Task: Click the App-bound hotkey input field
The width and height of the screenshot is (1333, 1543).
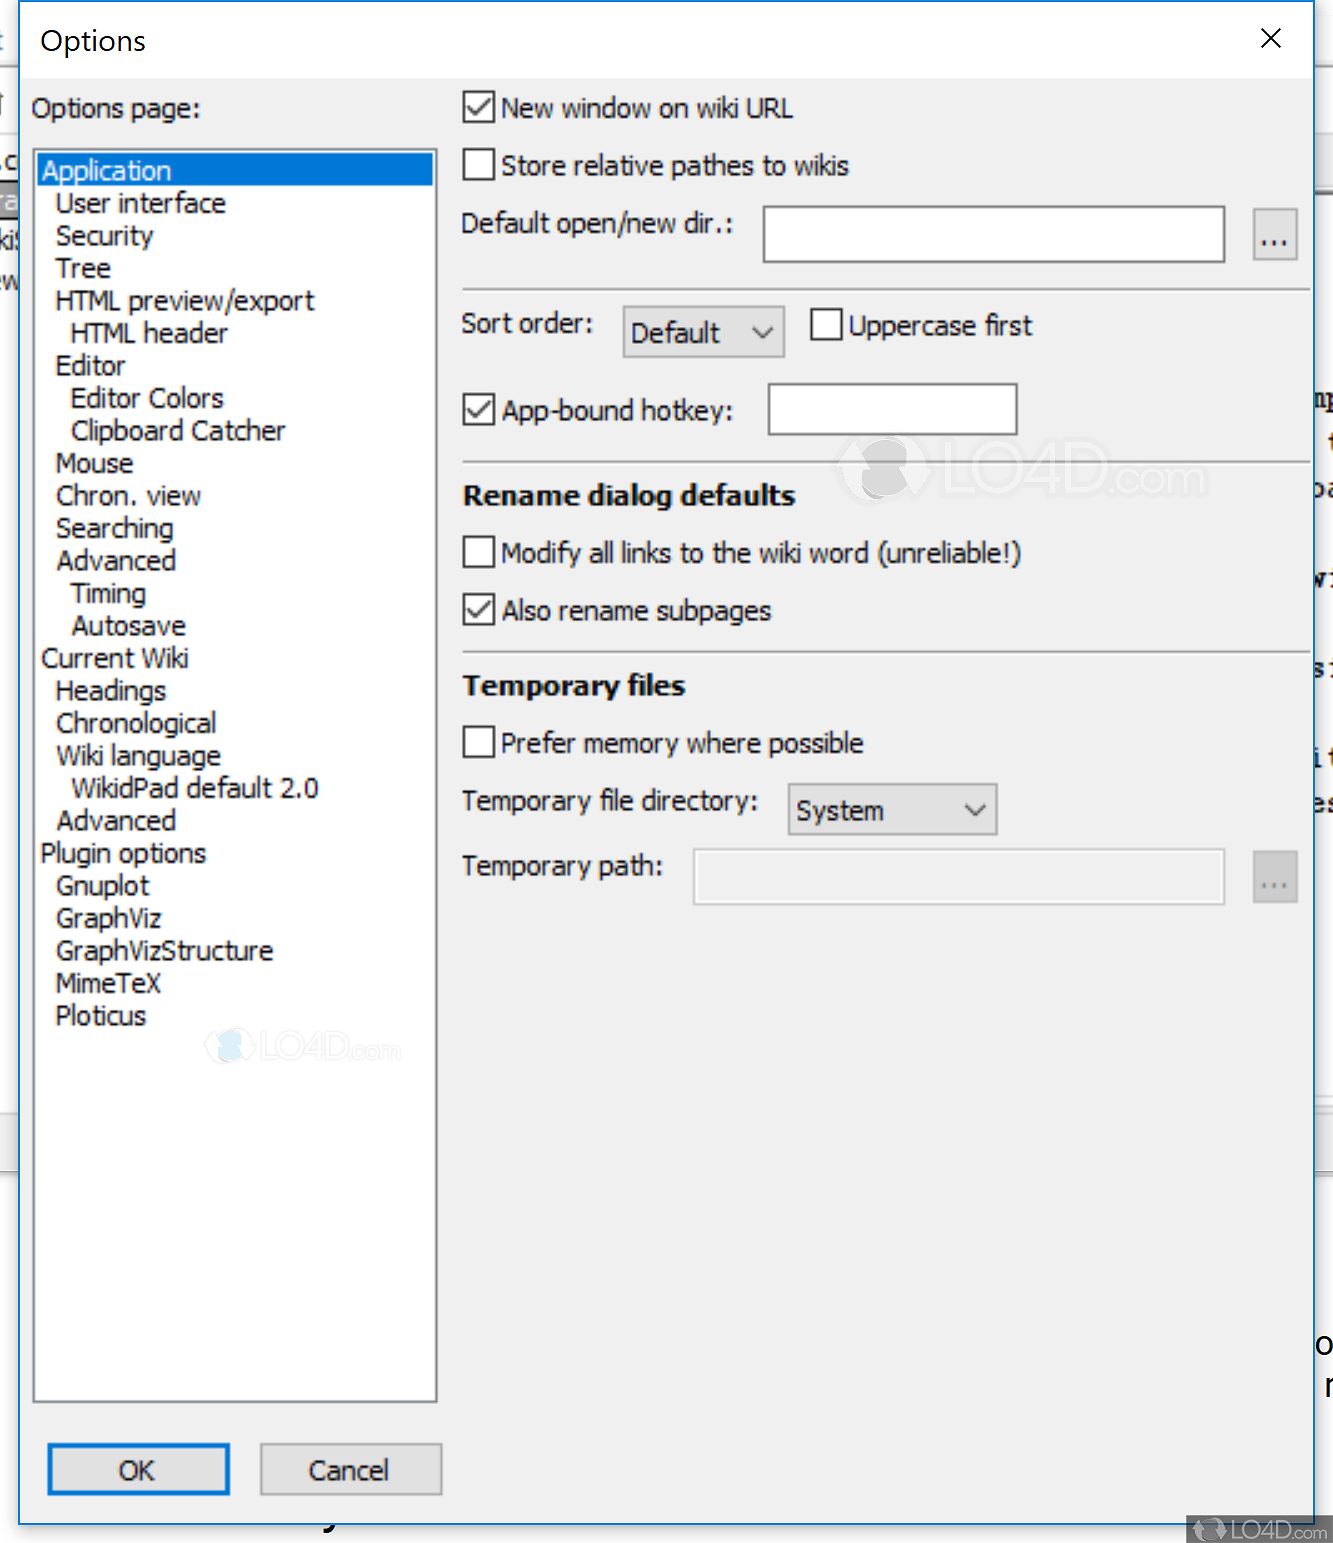Action: [891, 409]
